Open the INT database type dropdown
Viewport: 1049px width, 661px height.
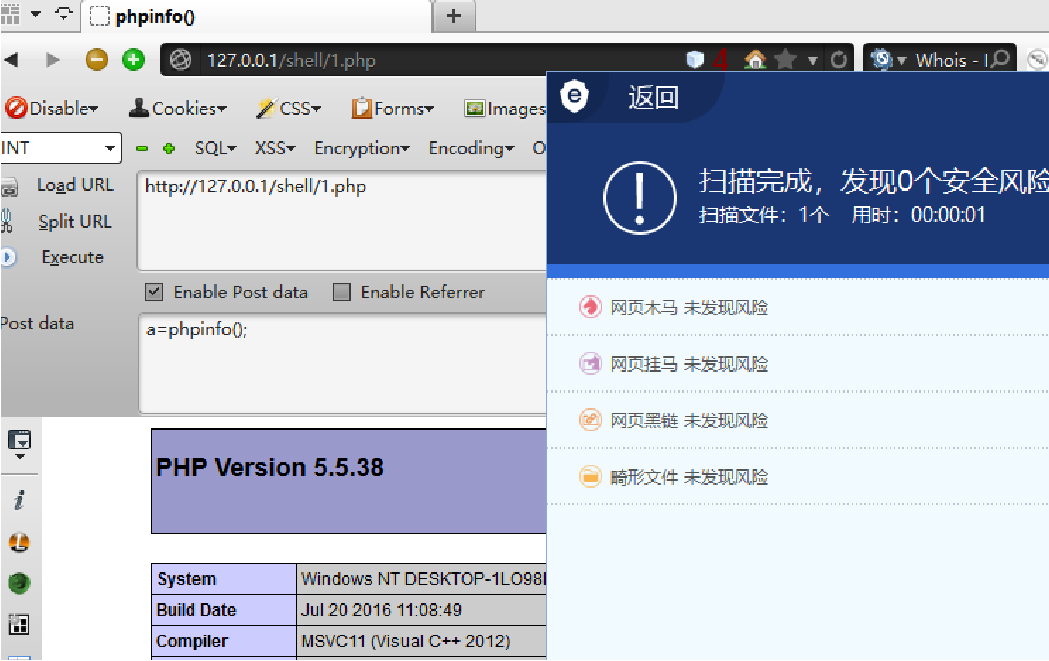(x=60, y=148)
